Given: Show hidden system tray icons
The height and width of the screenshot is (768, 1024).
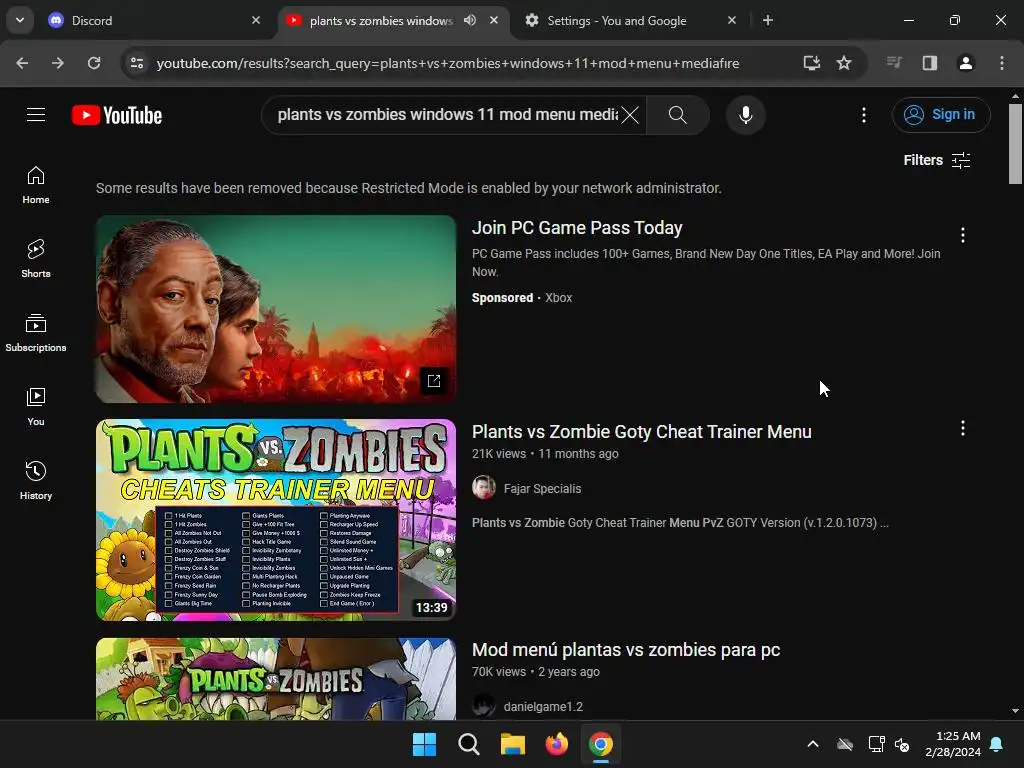Looking at the screenshot, I should [813, 744].
